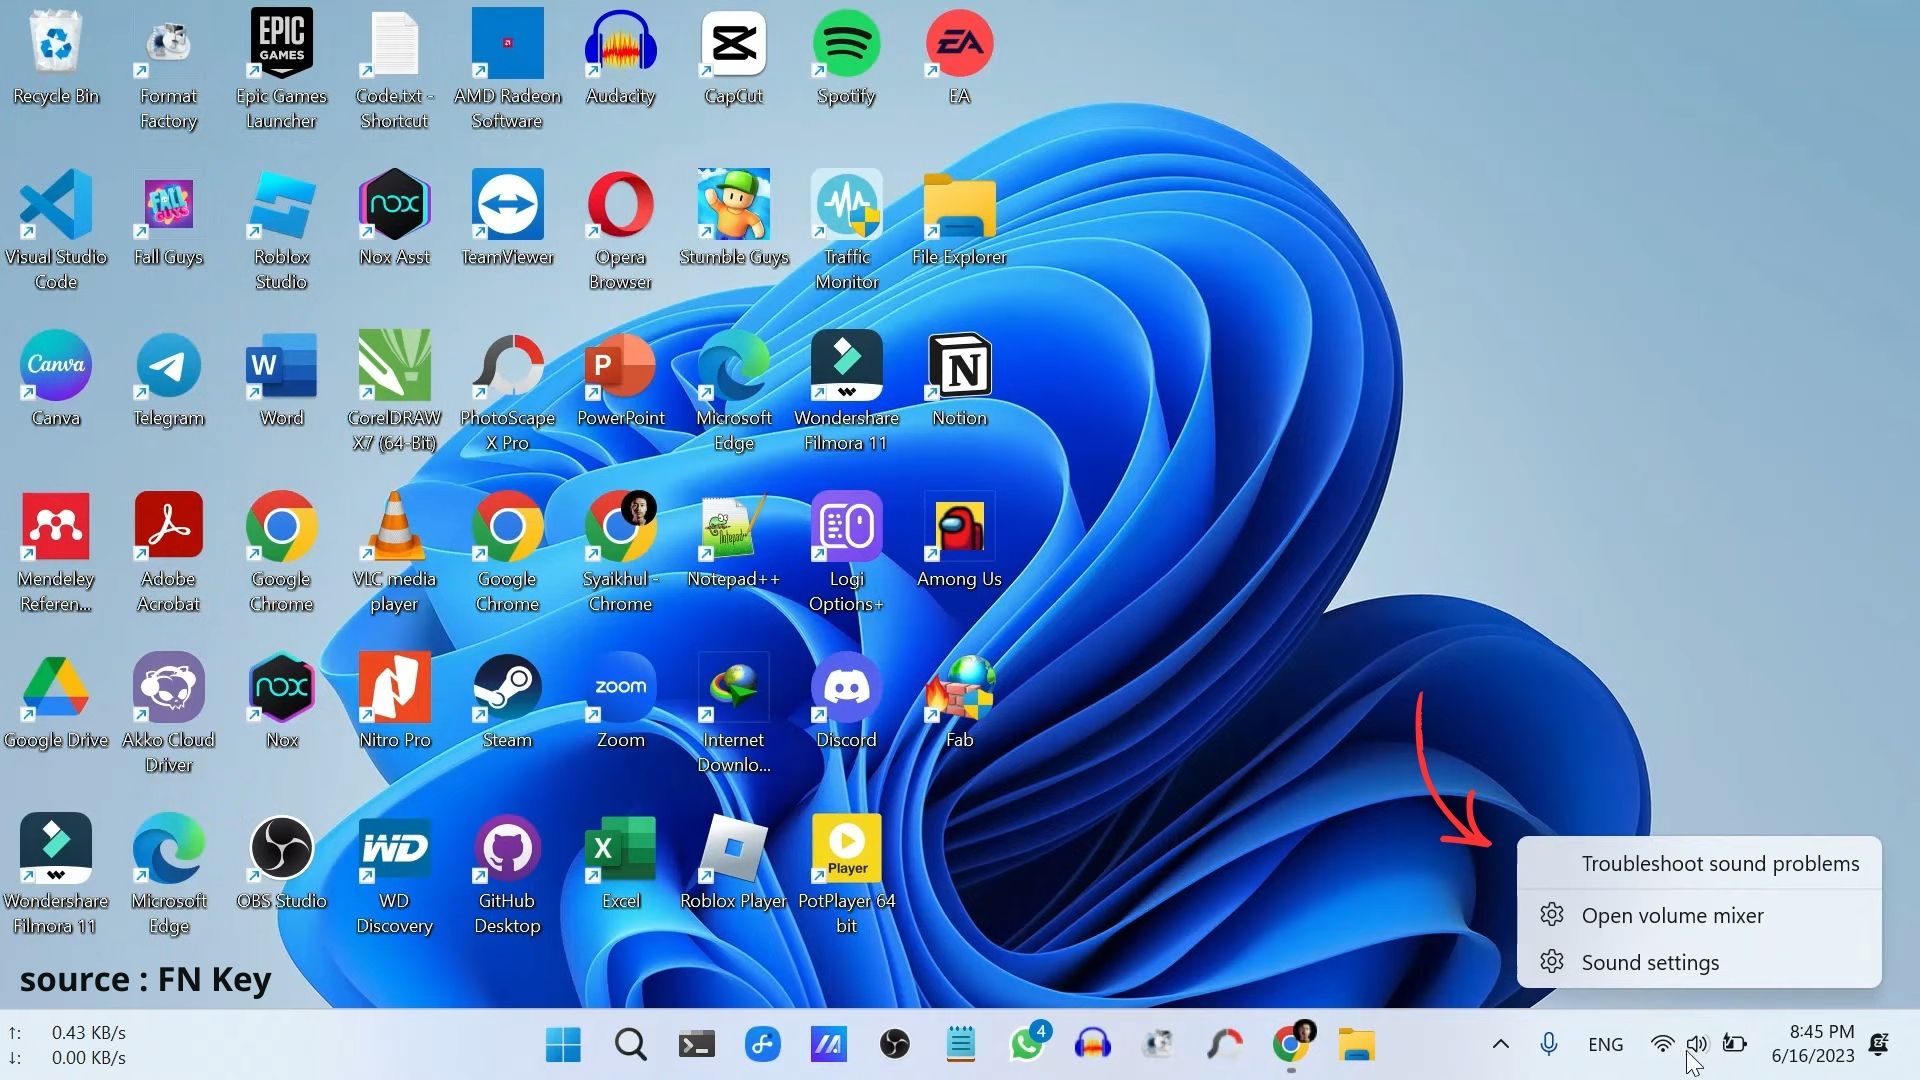1920x1080 pixels.
Task: Select the Notion desktop icon
Action: tap(959, 379)
